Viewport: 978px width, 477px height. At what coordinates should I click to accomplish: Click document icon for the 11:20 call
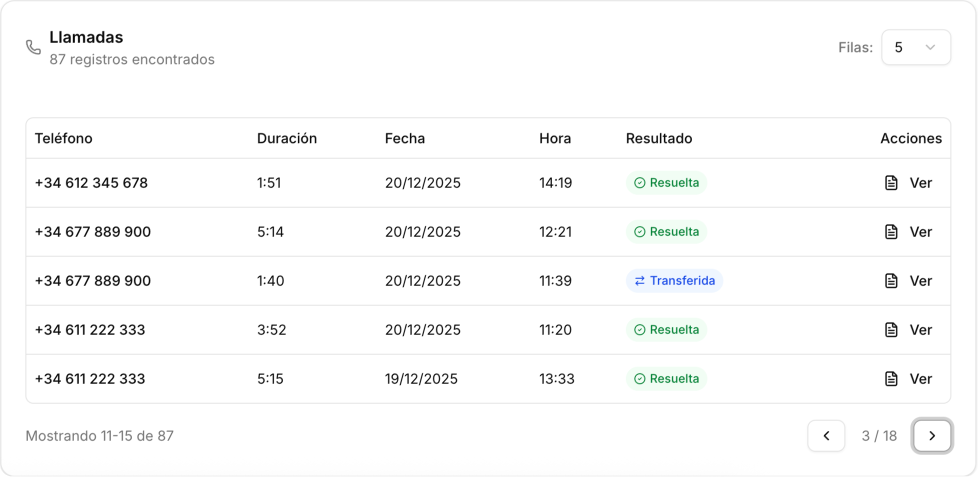pos(891,330)
